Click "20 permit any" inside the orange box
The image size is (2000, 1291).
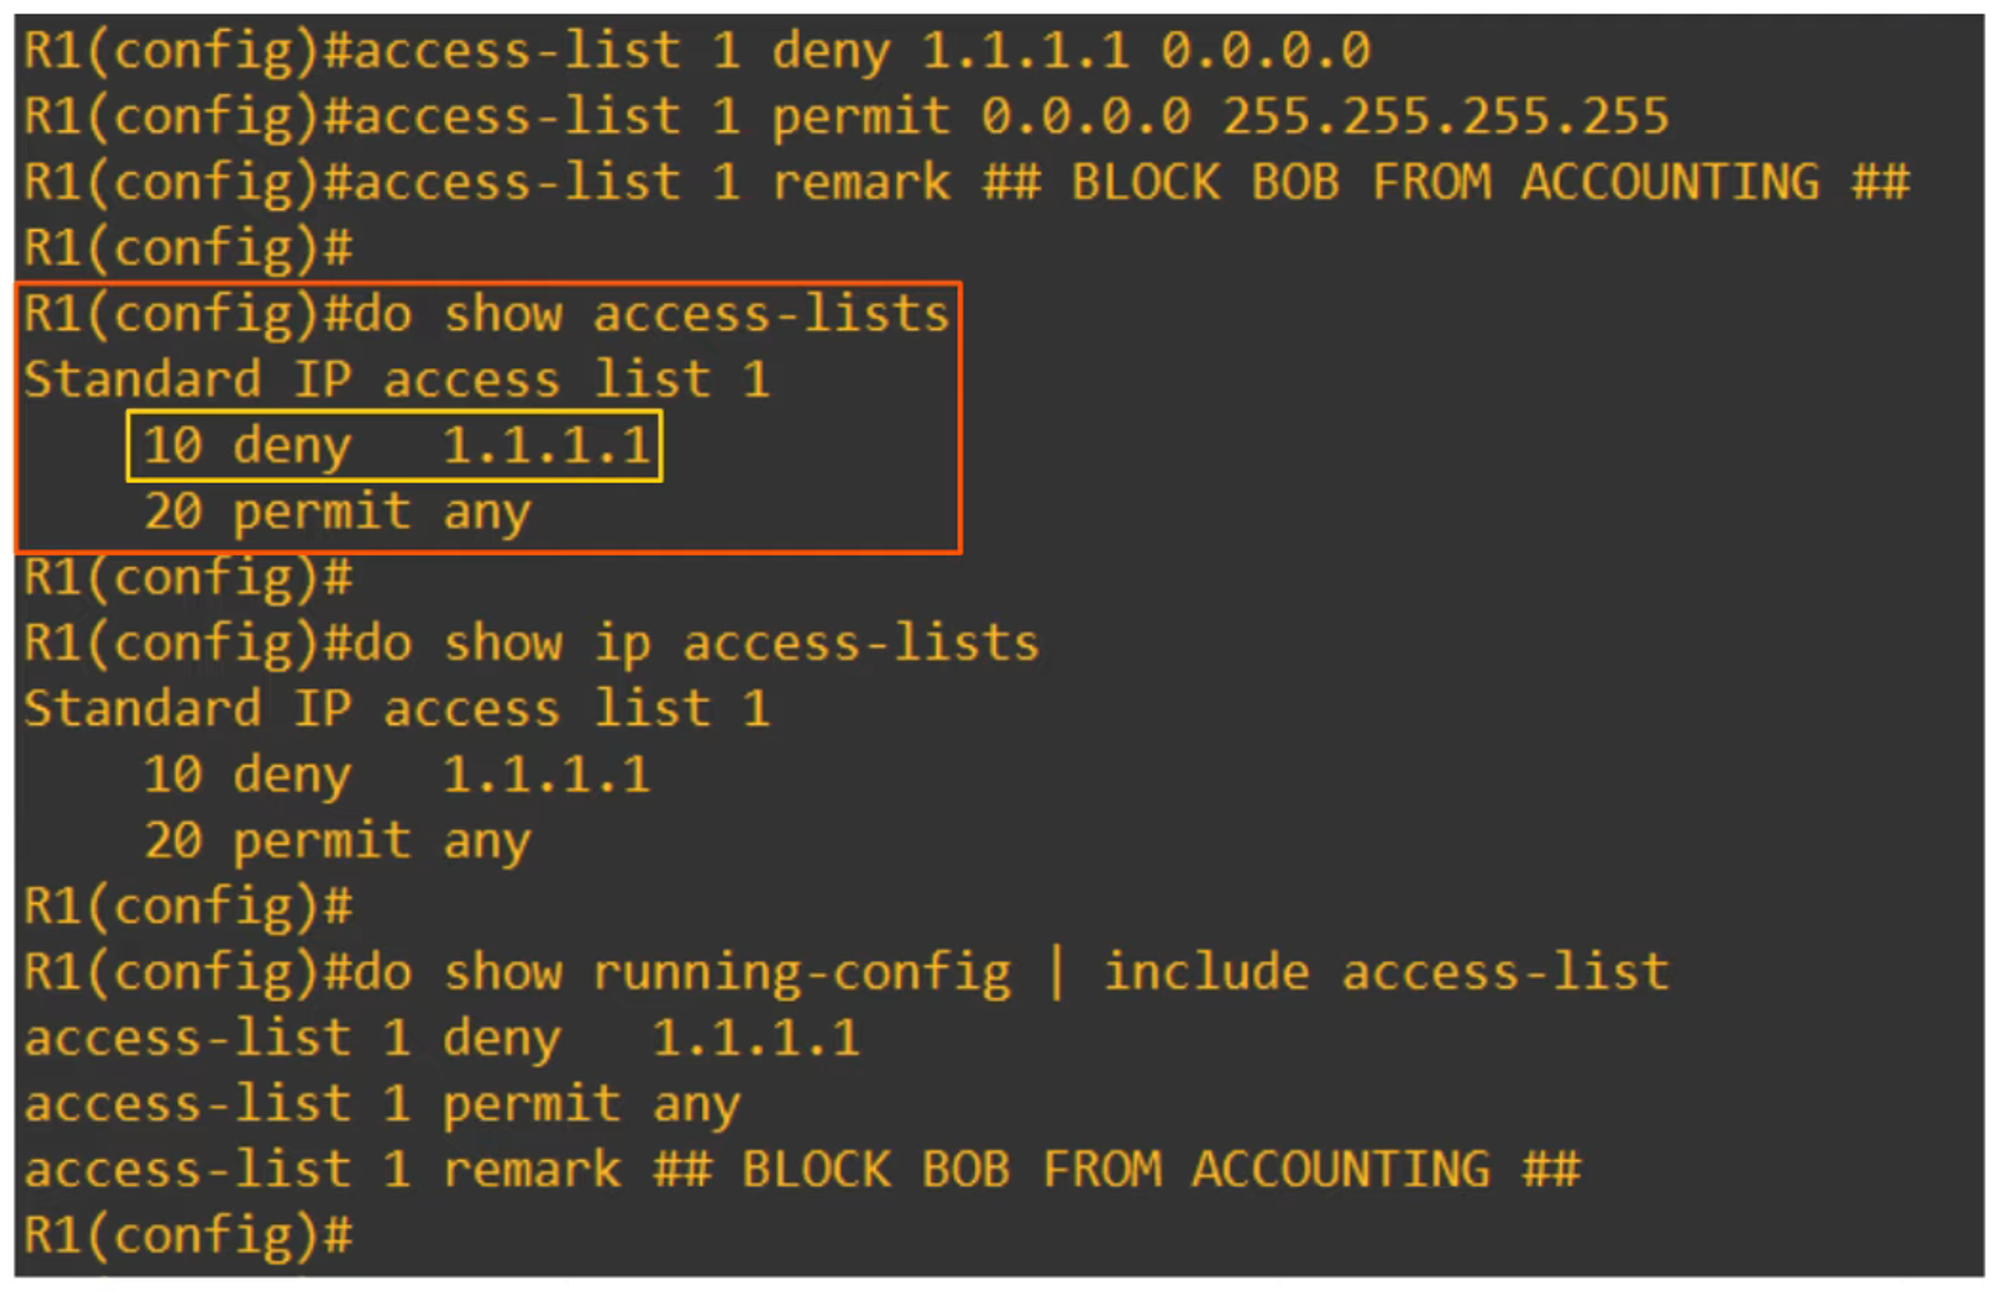(337, 512)
